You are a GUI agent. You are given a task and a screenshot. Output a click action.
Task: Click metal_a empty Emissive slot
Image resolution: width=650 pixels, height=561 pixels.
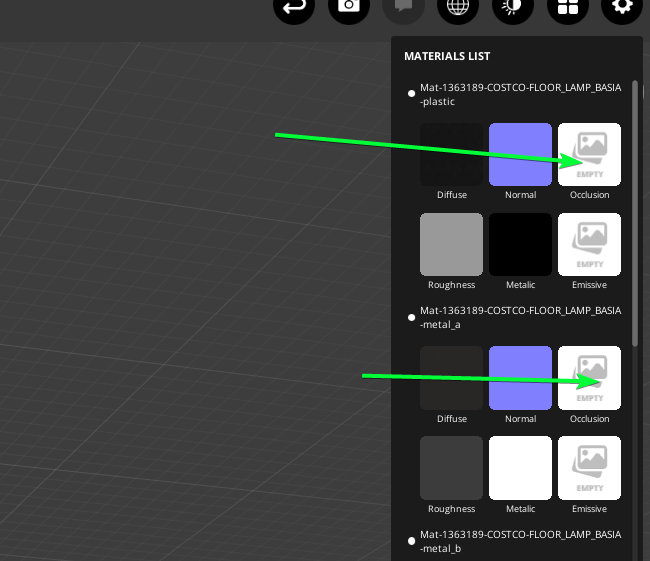[589, 468]
